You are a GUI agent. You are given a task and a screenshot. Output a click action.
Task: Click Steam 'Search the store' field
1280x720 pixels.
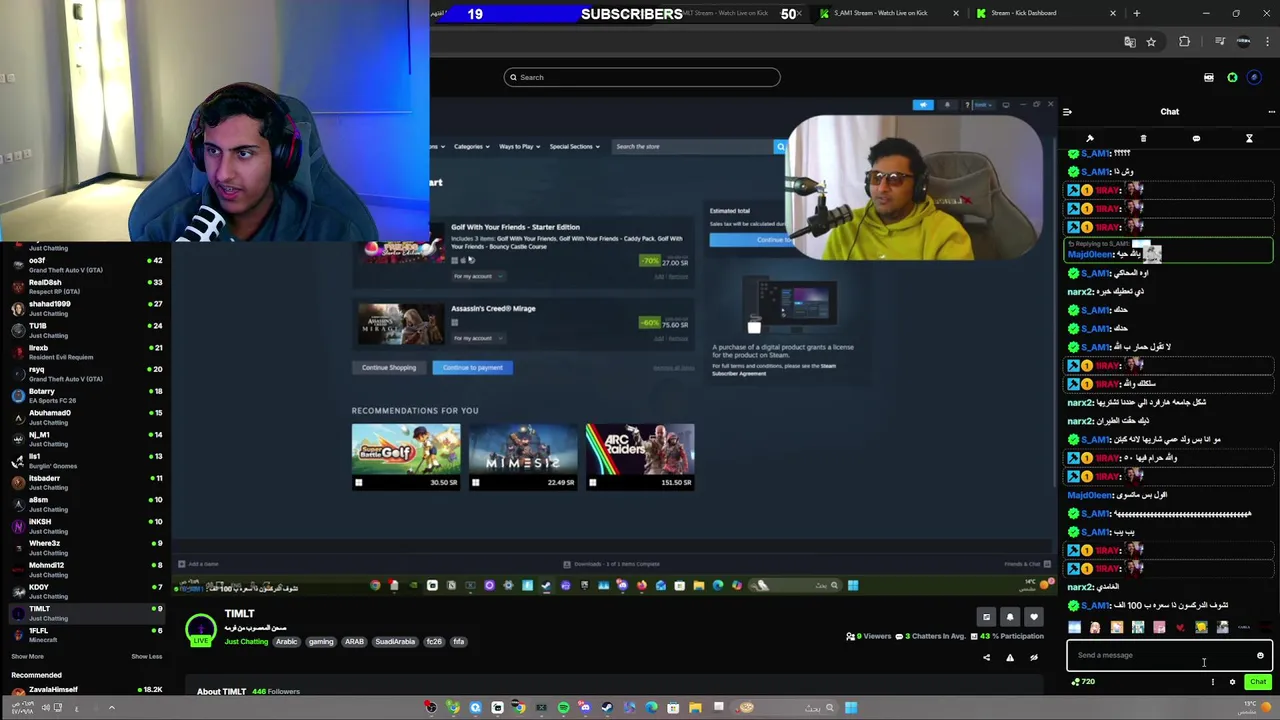coord(693,147)
